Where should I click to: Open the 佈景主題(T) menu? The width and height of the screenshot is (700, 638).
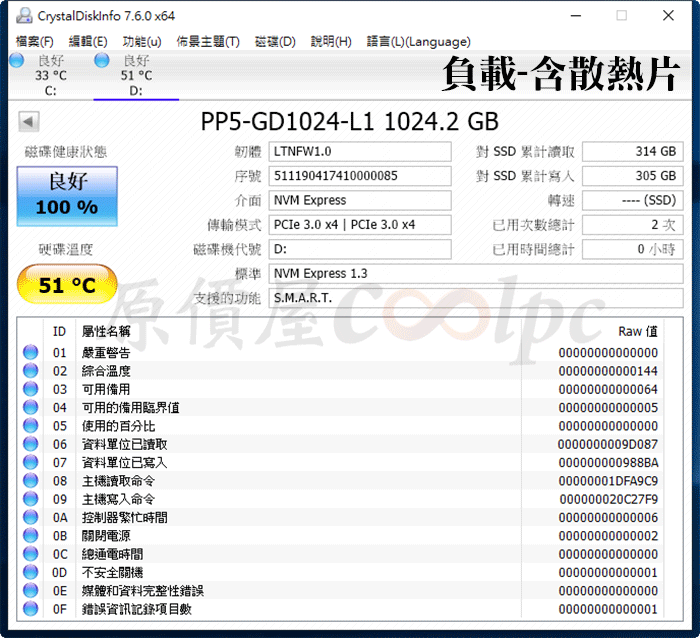pyautogui.click(x=208, y=42)
